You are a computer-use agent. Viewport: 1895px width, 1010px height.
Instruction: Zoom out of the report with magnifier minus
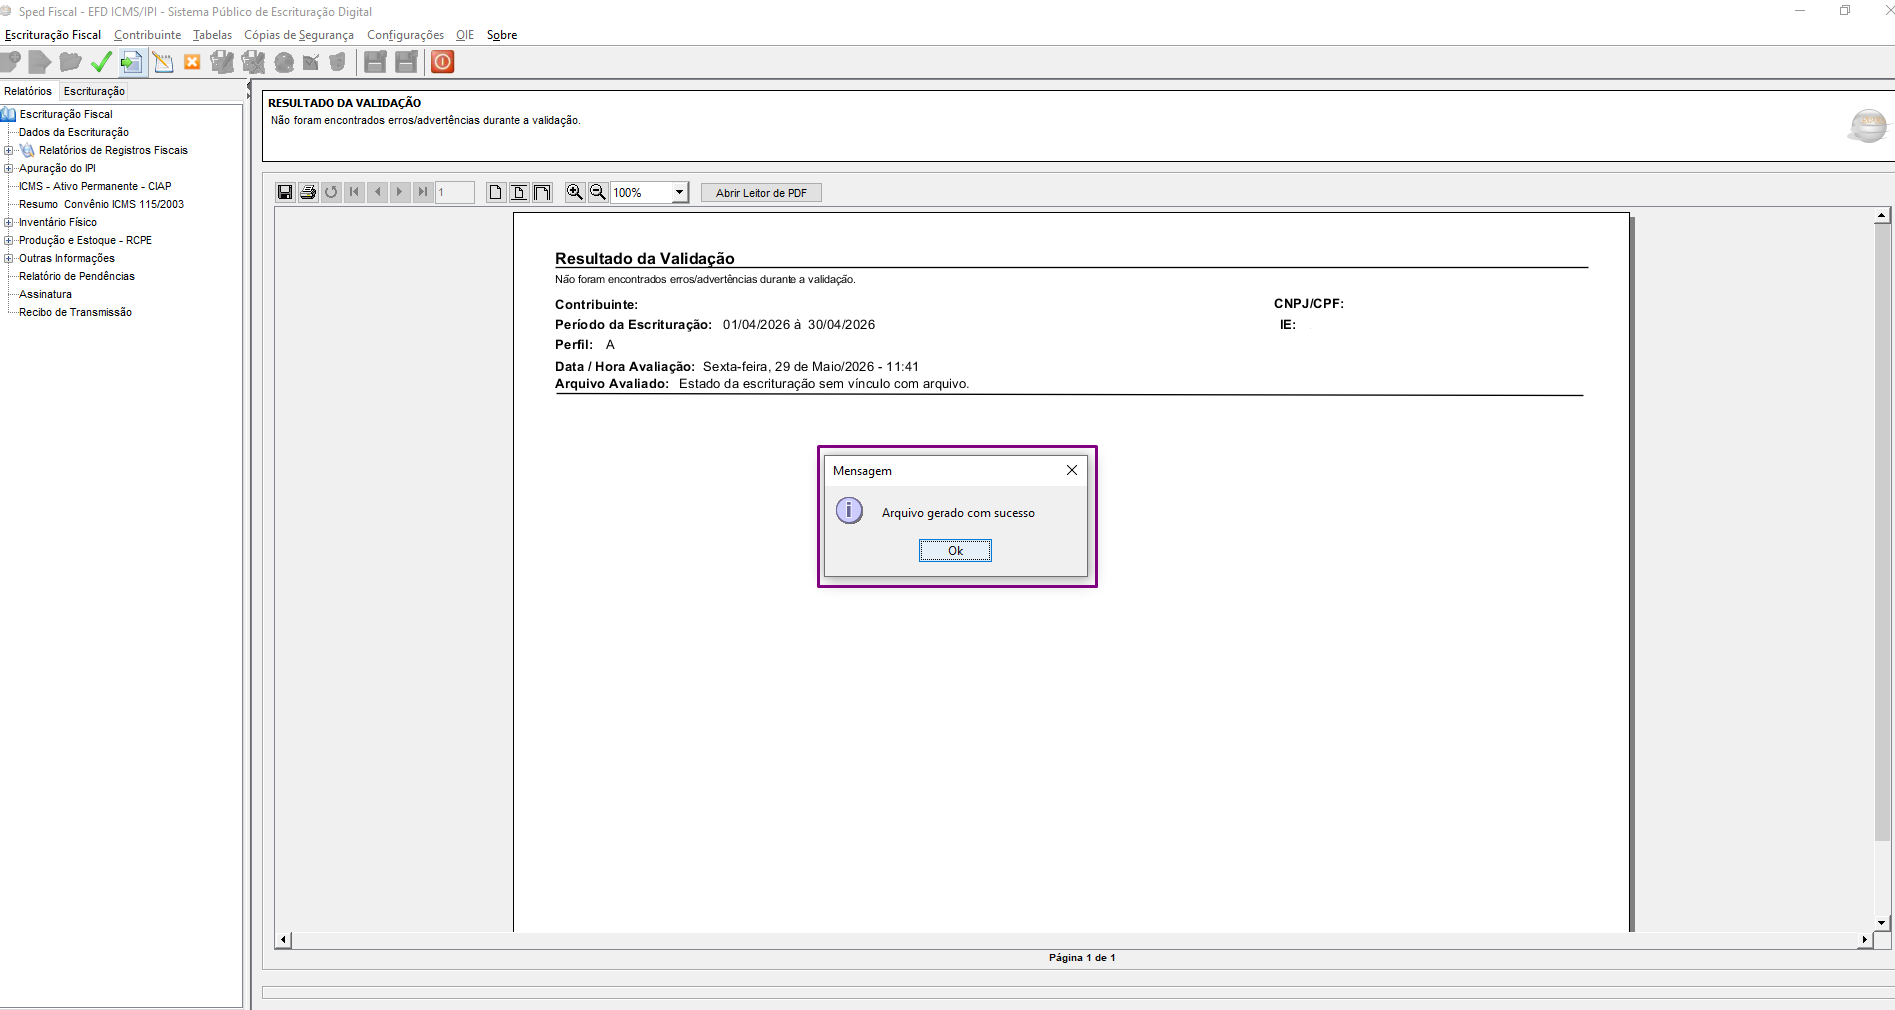click(598, 192)
